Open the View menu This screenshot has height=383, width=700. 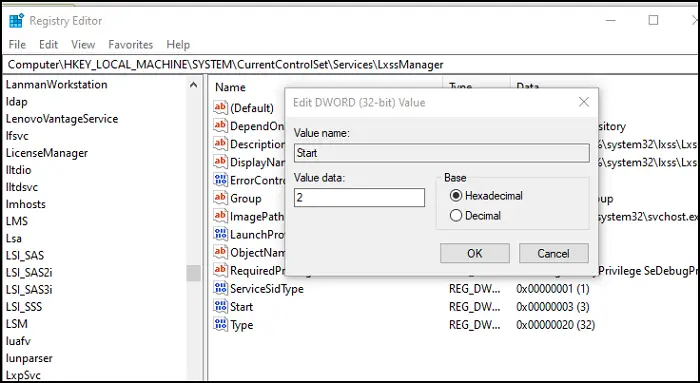click(x=83, y=45)
